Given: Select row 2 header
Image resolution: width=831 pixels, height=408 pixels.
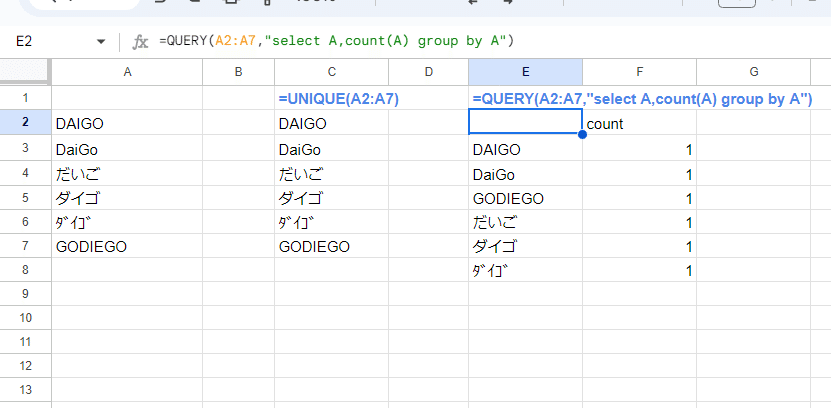Looking at the screenshot, I should click(x=25, y=122).
